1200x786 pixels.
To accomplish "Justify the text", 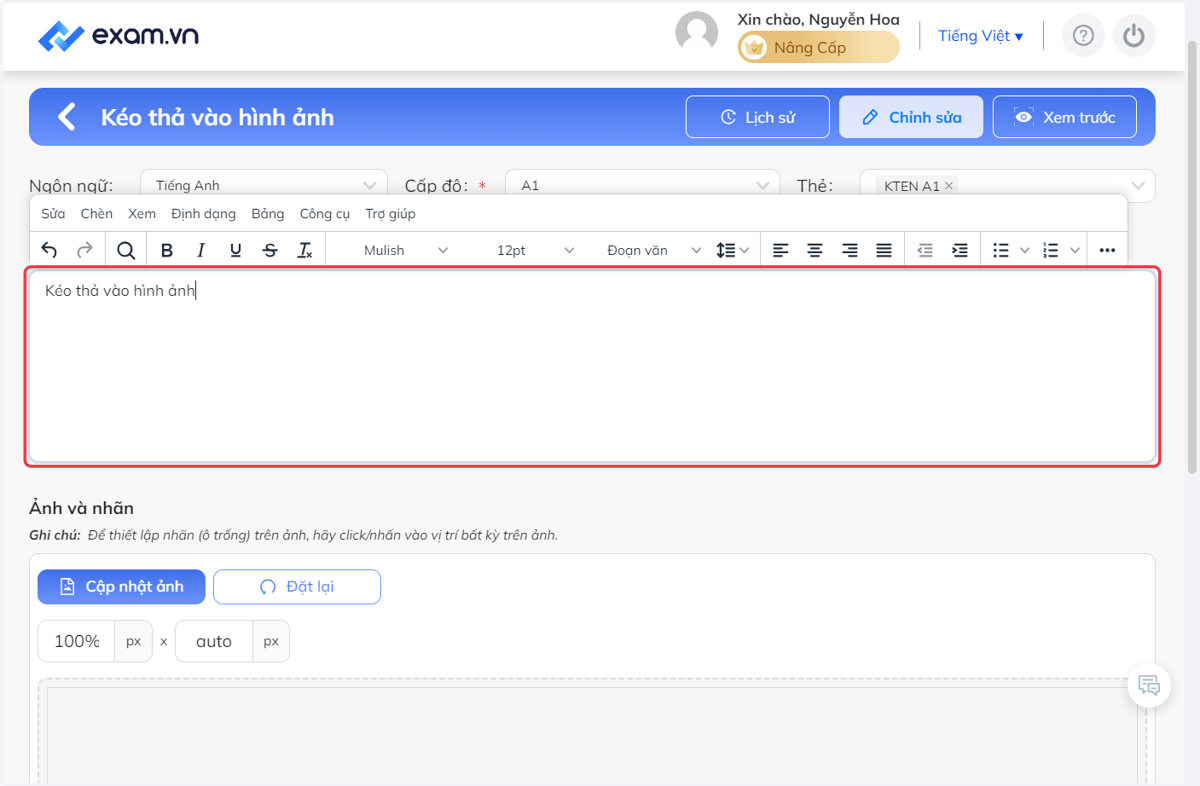I will 884,250.
